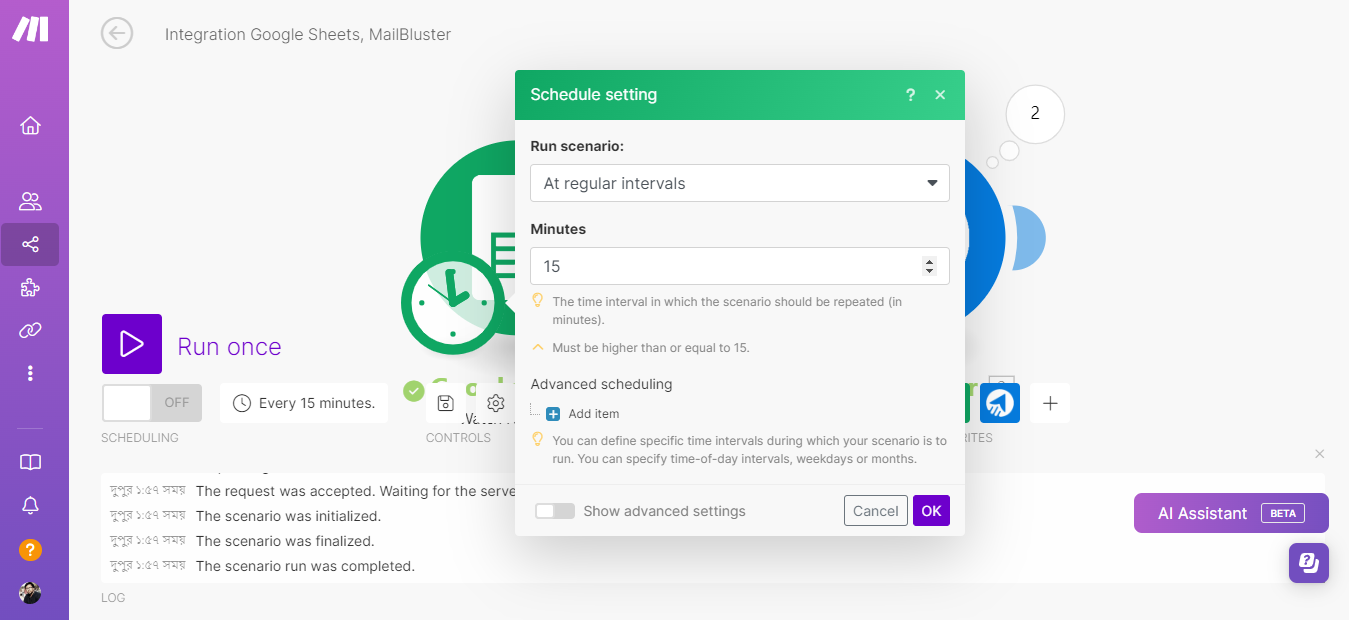Screen dimensions: 1349x620
Task: Click the Every 15 minutes schedule button
Action: click(x=304, y=403)
